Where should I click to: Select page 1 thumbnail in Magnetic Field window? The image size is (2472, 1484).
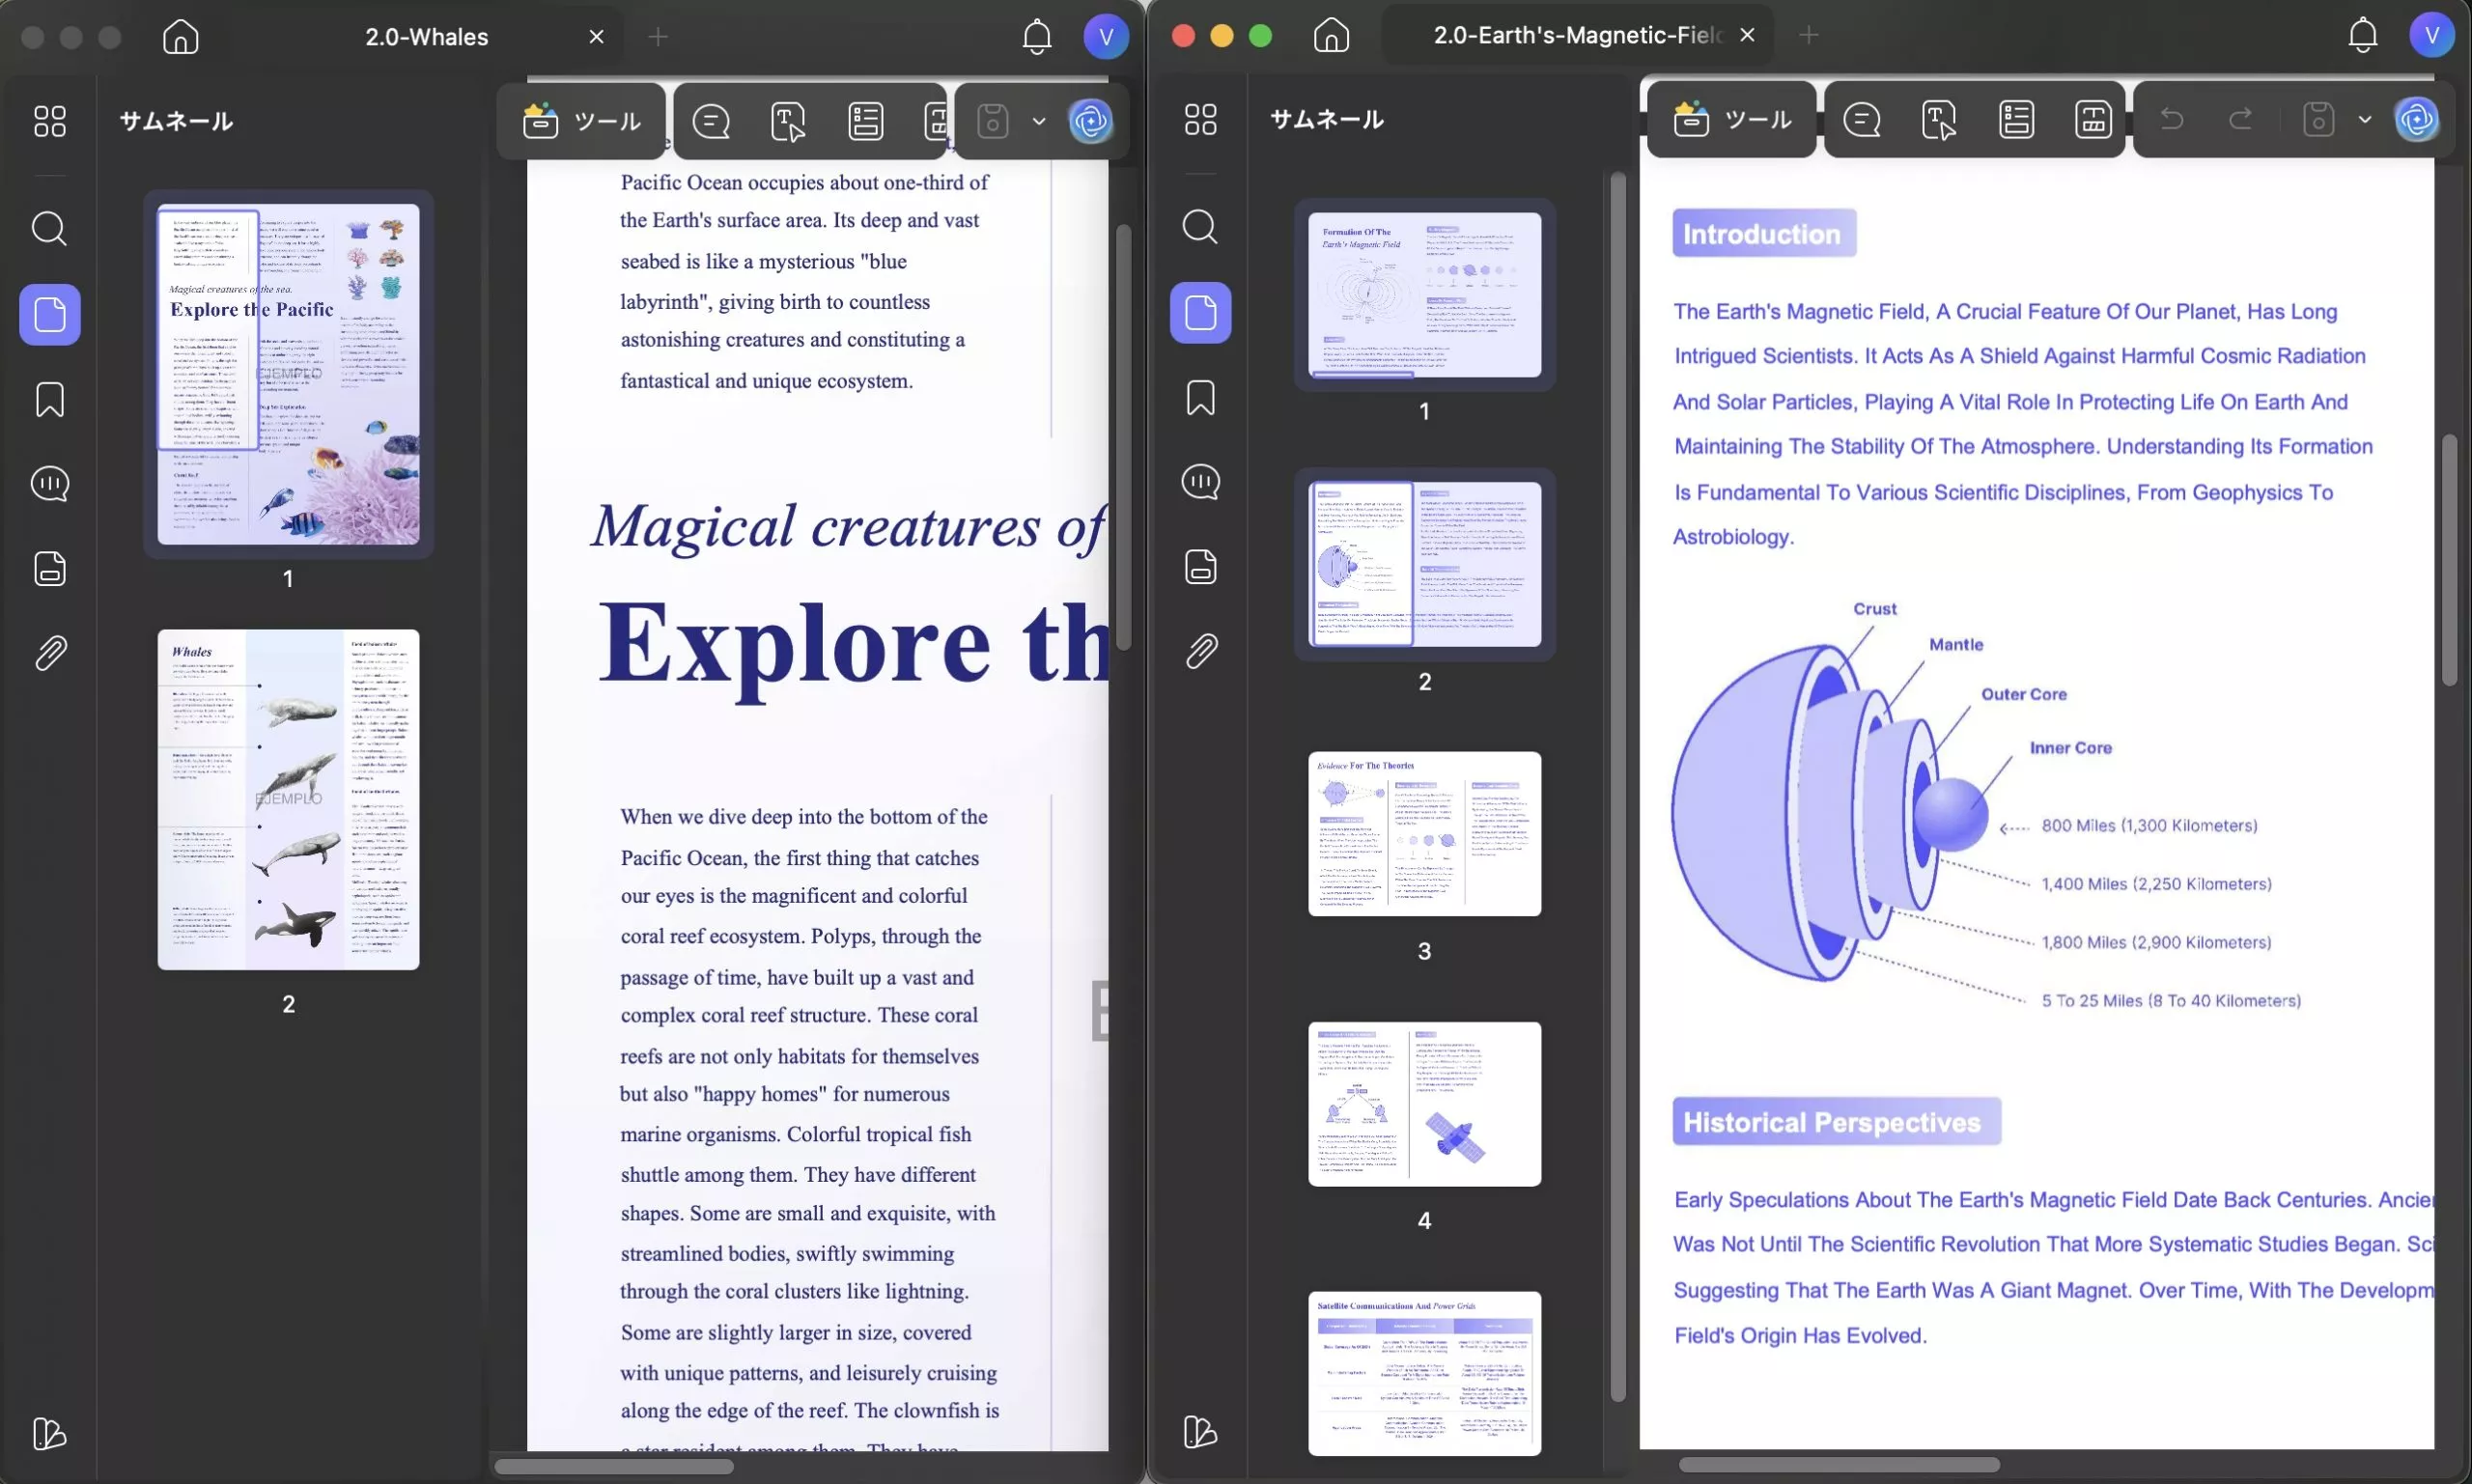click(1424, 294)
